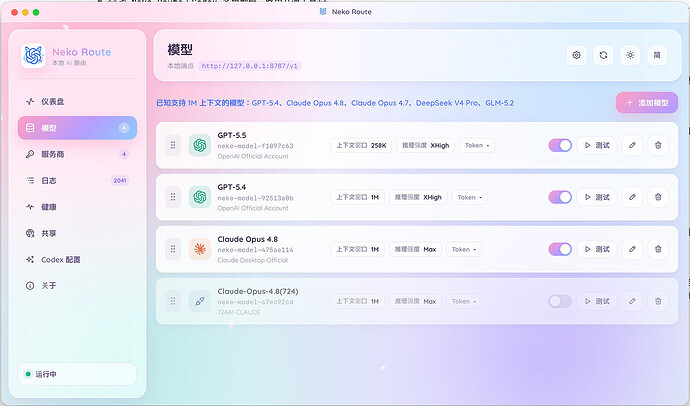Toggle light theme sun icon
The image size is (690, 406).
630,55
